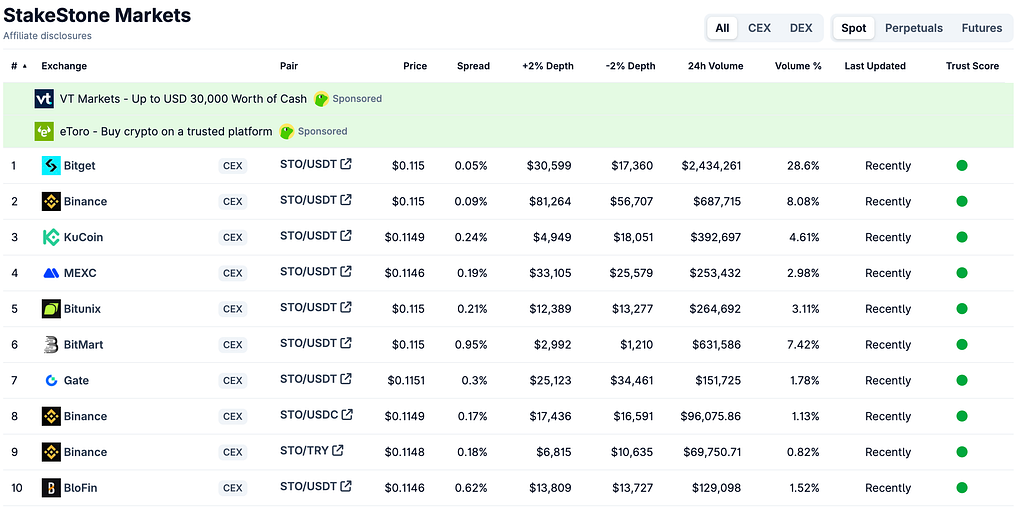Click the BloFin logo icon
The image size is (1024, 515).
pos(51,488)
